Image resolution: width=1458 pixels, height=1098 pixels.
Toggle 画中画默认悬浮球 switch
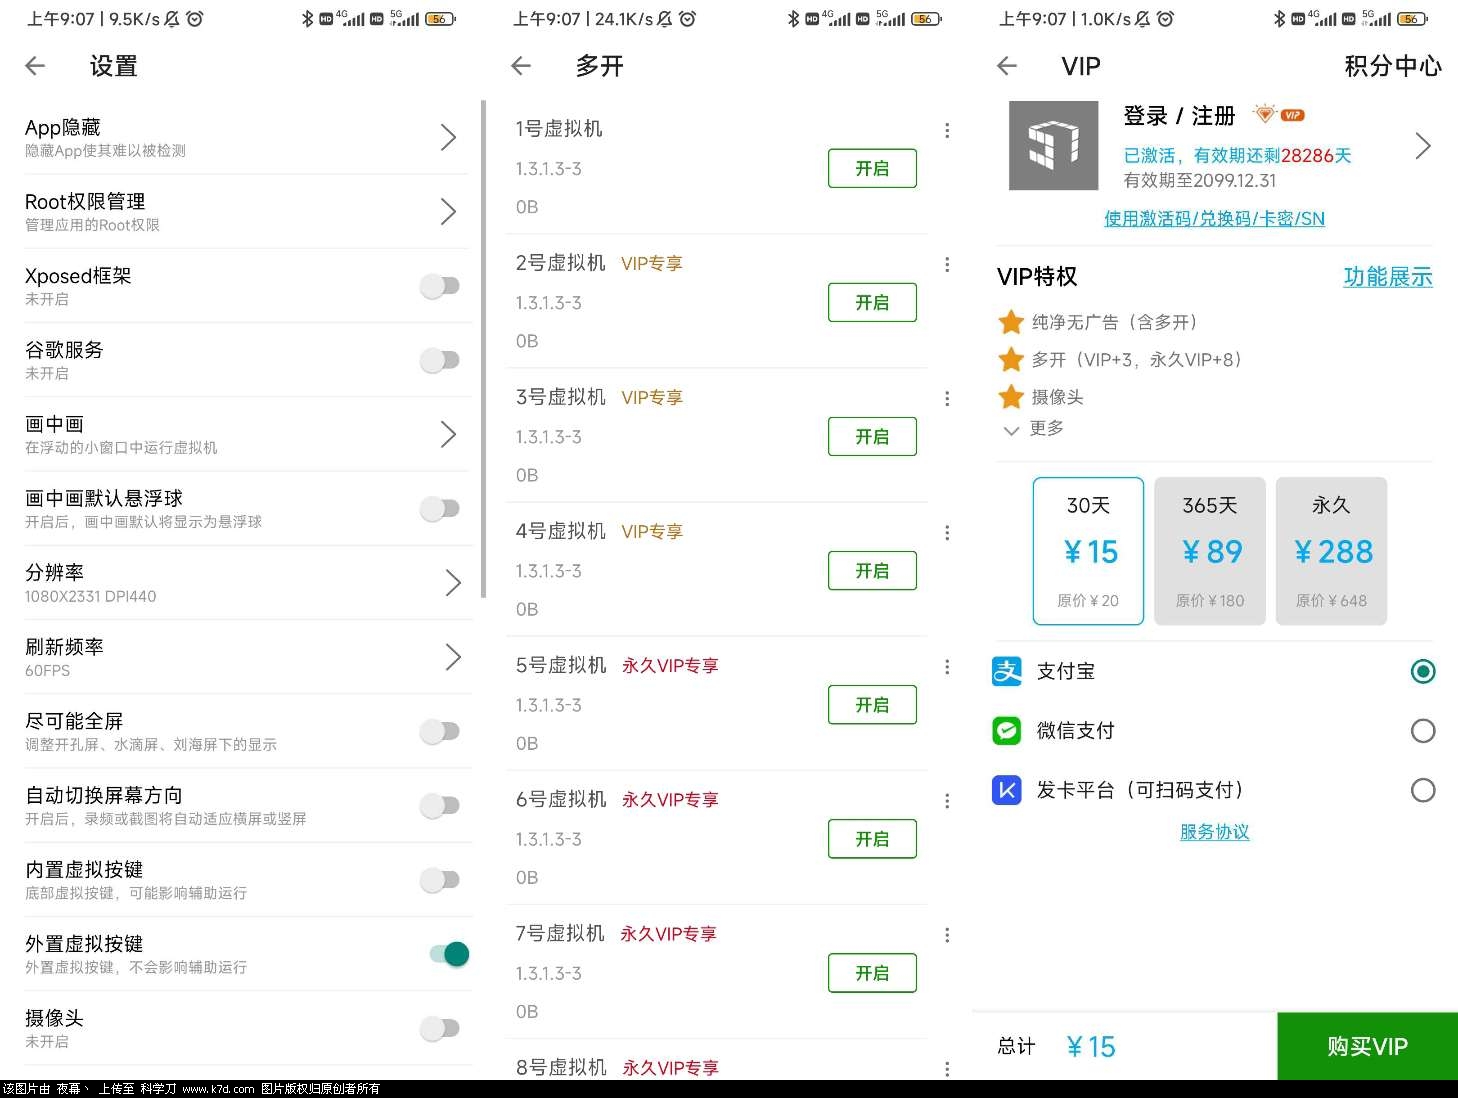click(x=440, y=508)
